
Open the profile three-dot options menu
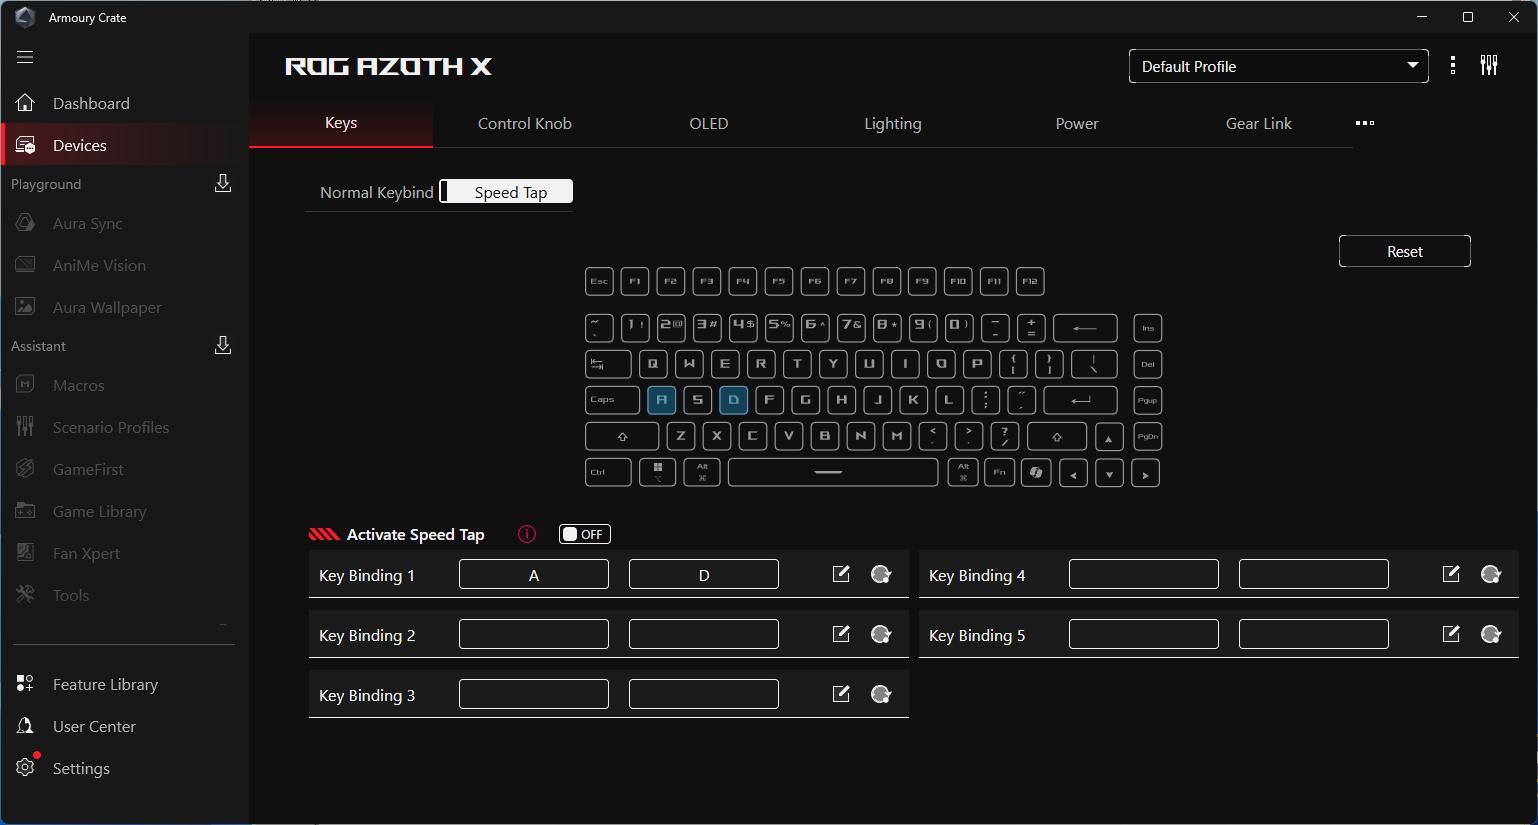click(1453, 66)
